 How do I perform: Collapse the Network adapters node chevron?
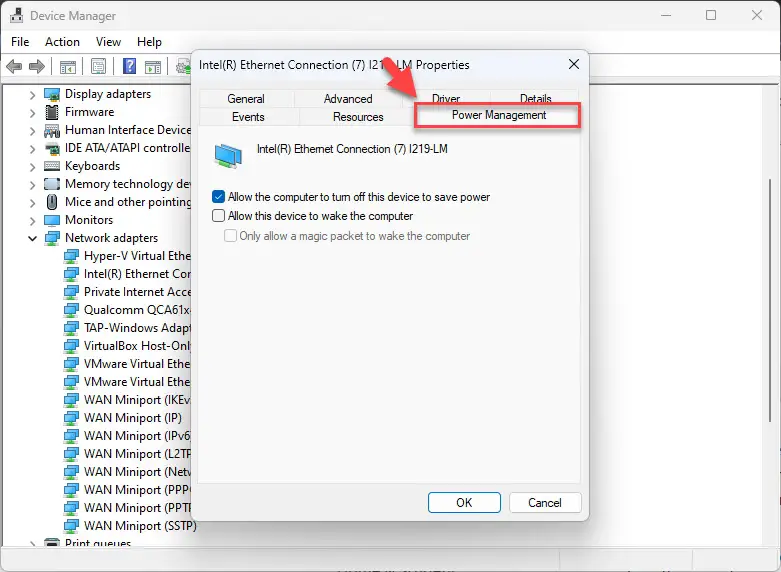pos(32,238)
